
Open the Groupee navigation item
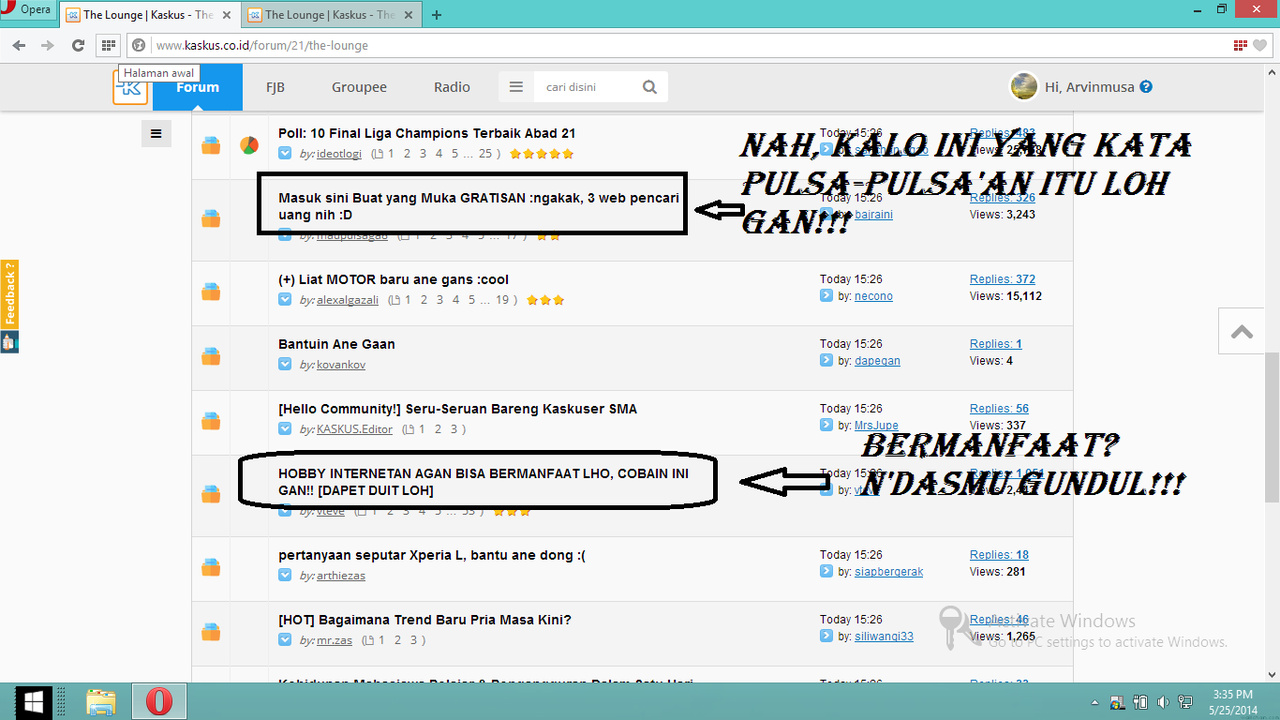(359, 87)
